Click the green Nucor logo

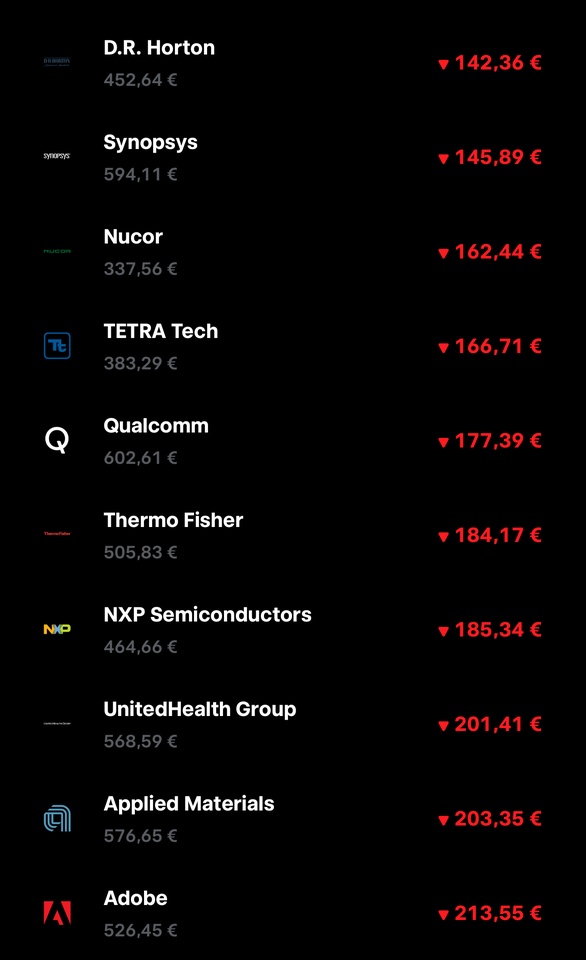57,251
